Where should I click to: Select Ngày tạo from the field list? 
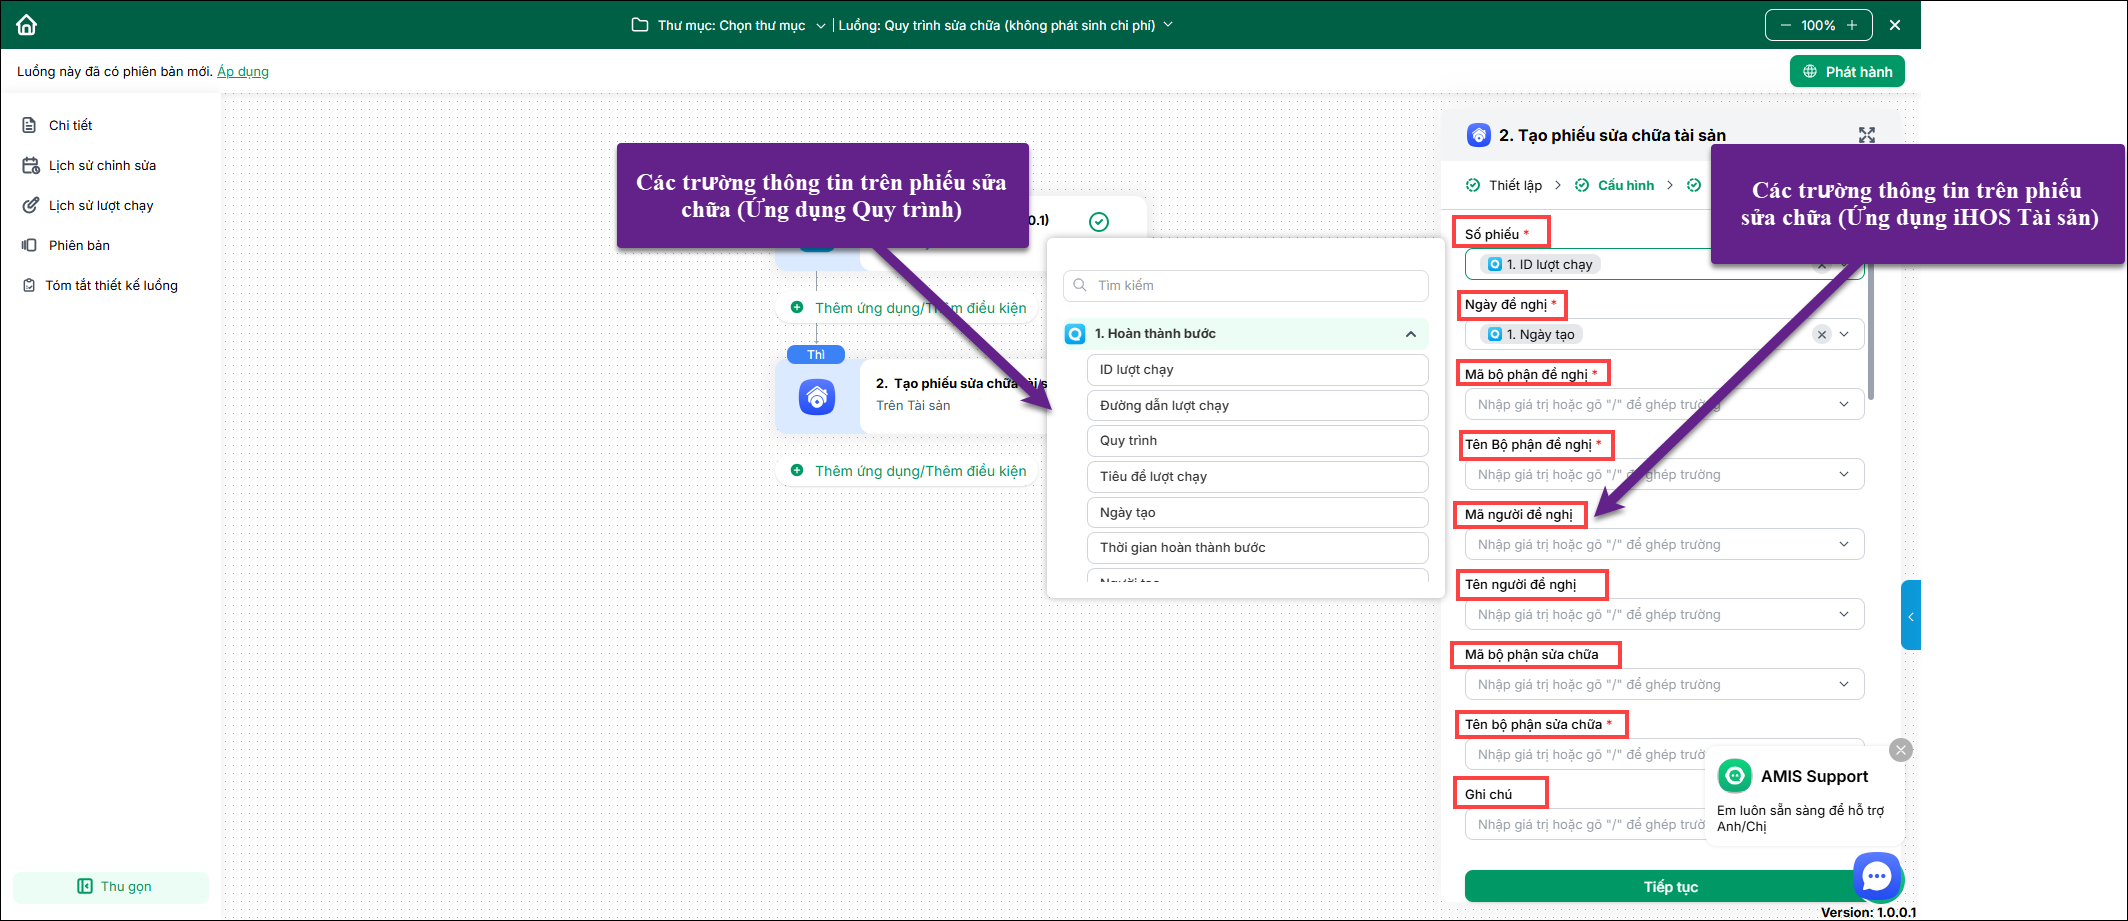pos(1257,512)
